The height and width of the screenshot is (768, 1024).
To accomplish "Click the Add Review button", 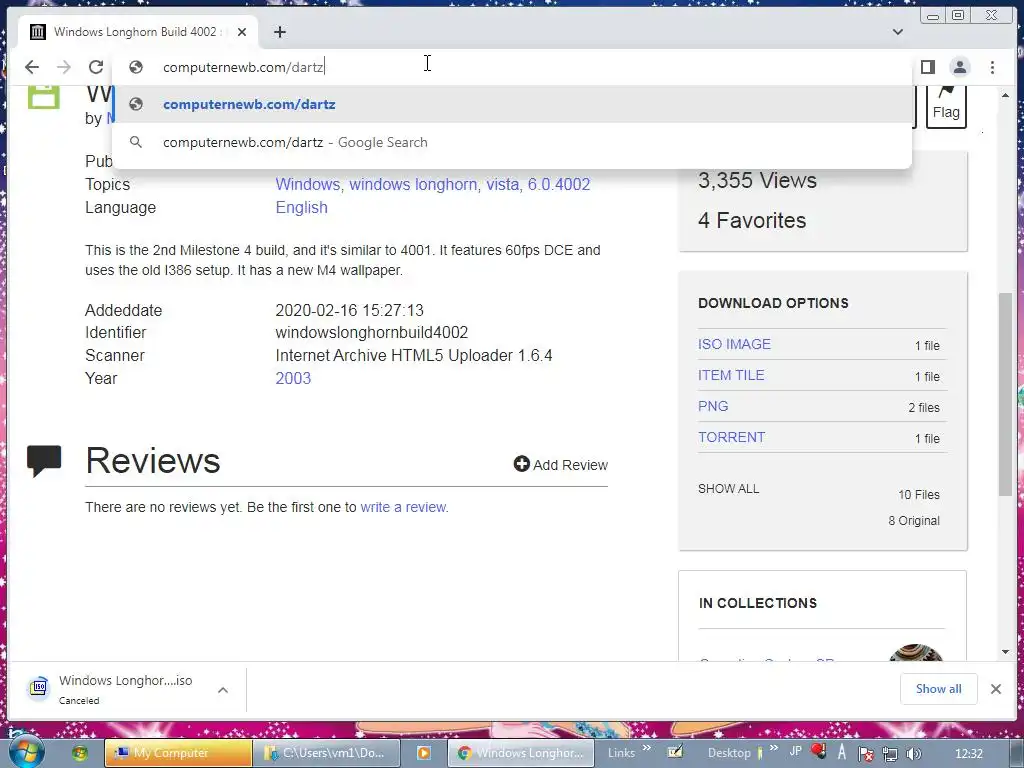I will 560,464.
